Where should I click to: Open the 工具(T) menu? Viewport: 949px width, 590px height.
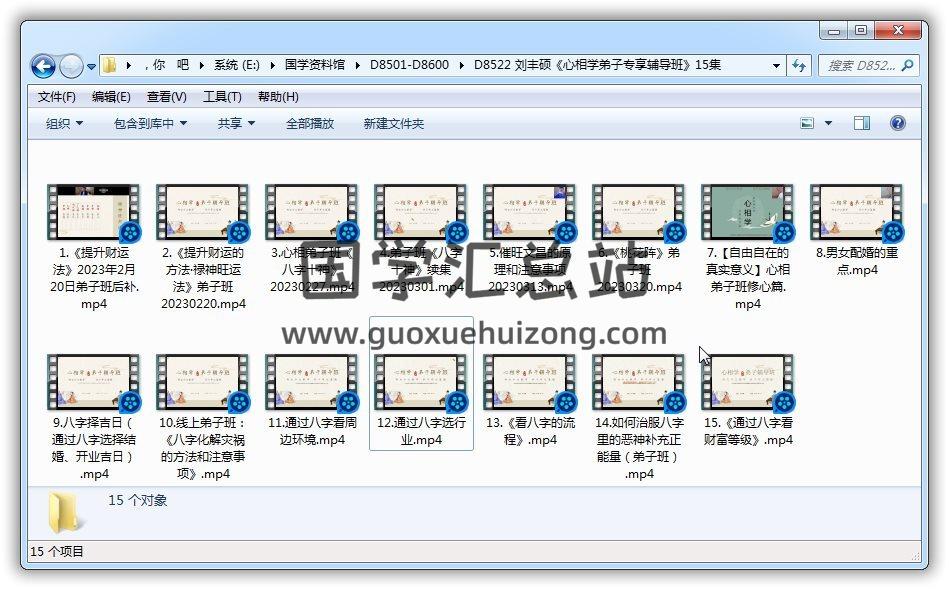click(x=222, y=97)
